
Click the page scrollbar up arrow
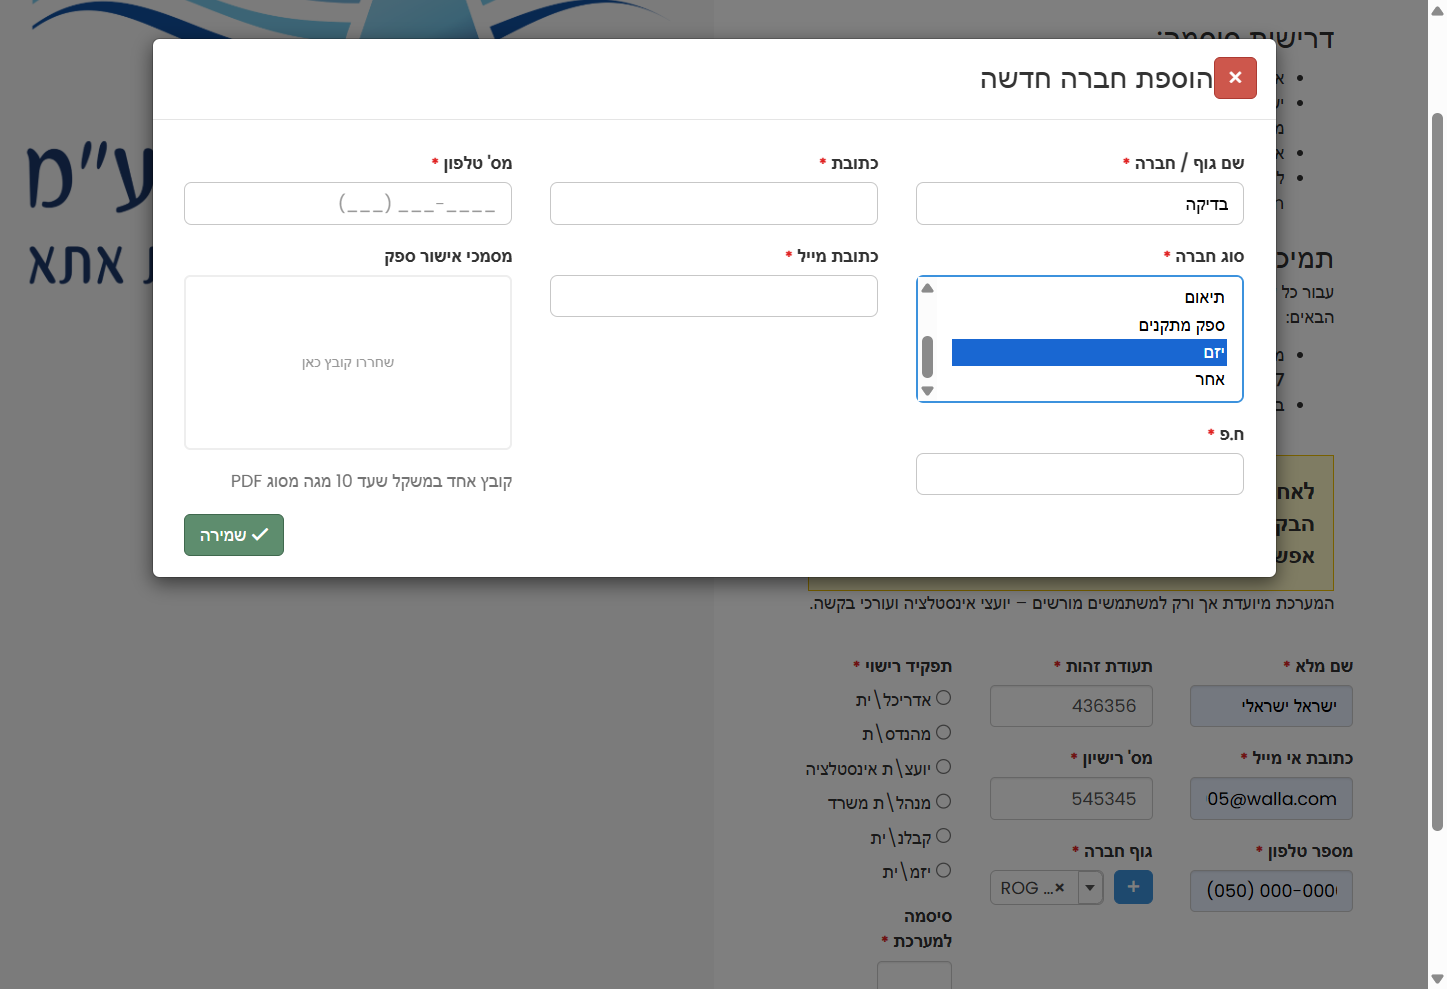pyautogui.click(x=1438, y=9)
